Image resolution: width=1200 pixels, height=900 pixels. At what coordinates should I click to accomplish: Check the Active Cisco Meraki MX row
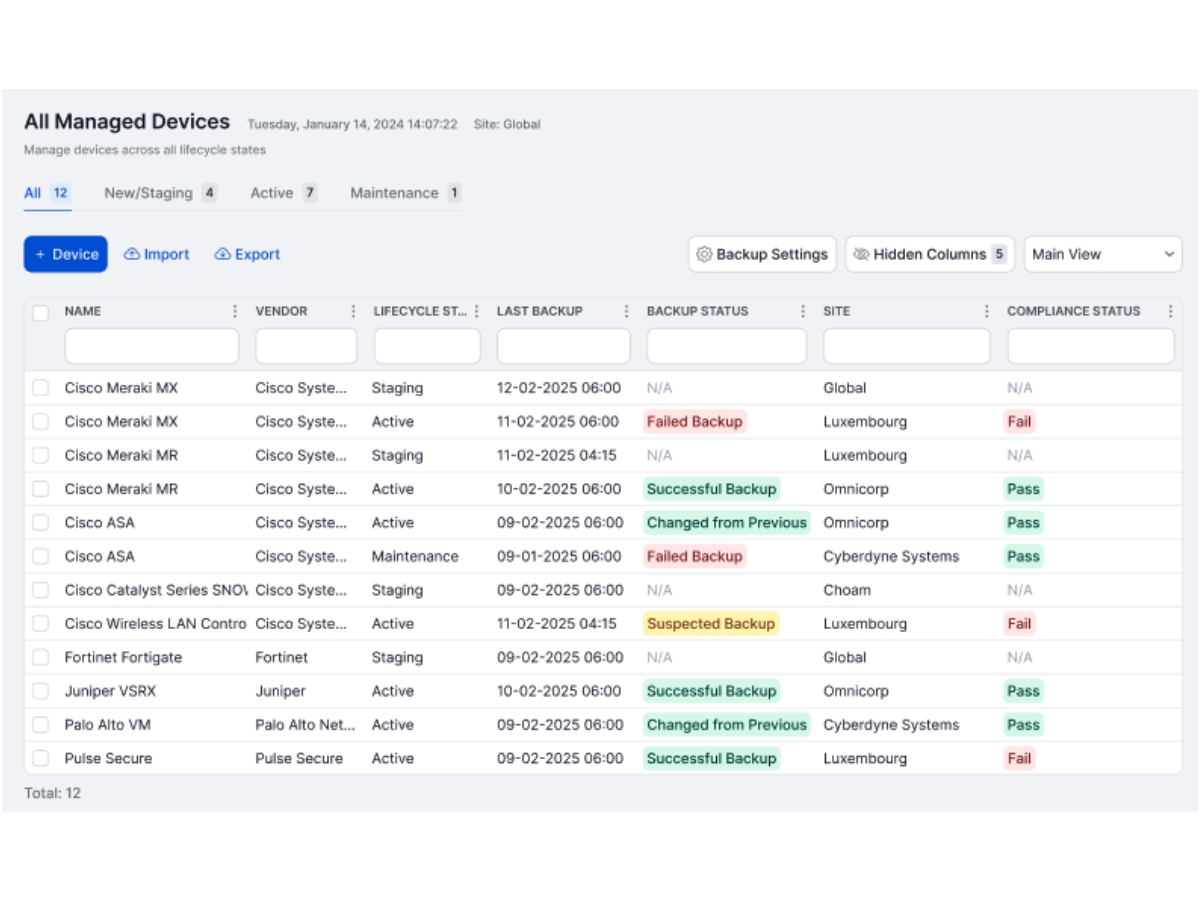(x=41, y=422)
